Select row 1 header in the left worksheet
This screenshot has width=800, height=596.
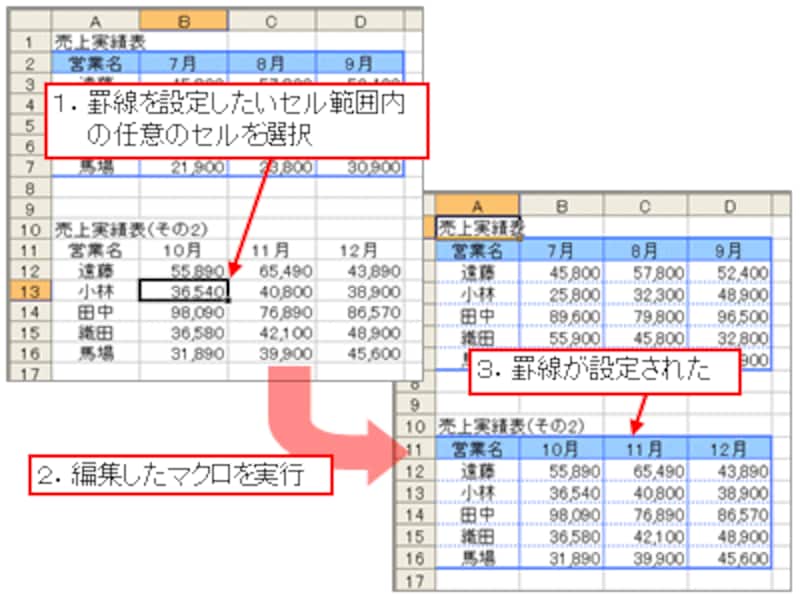tap(30, 42)
